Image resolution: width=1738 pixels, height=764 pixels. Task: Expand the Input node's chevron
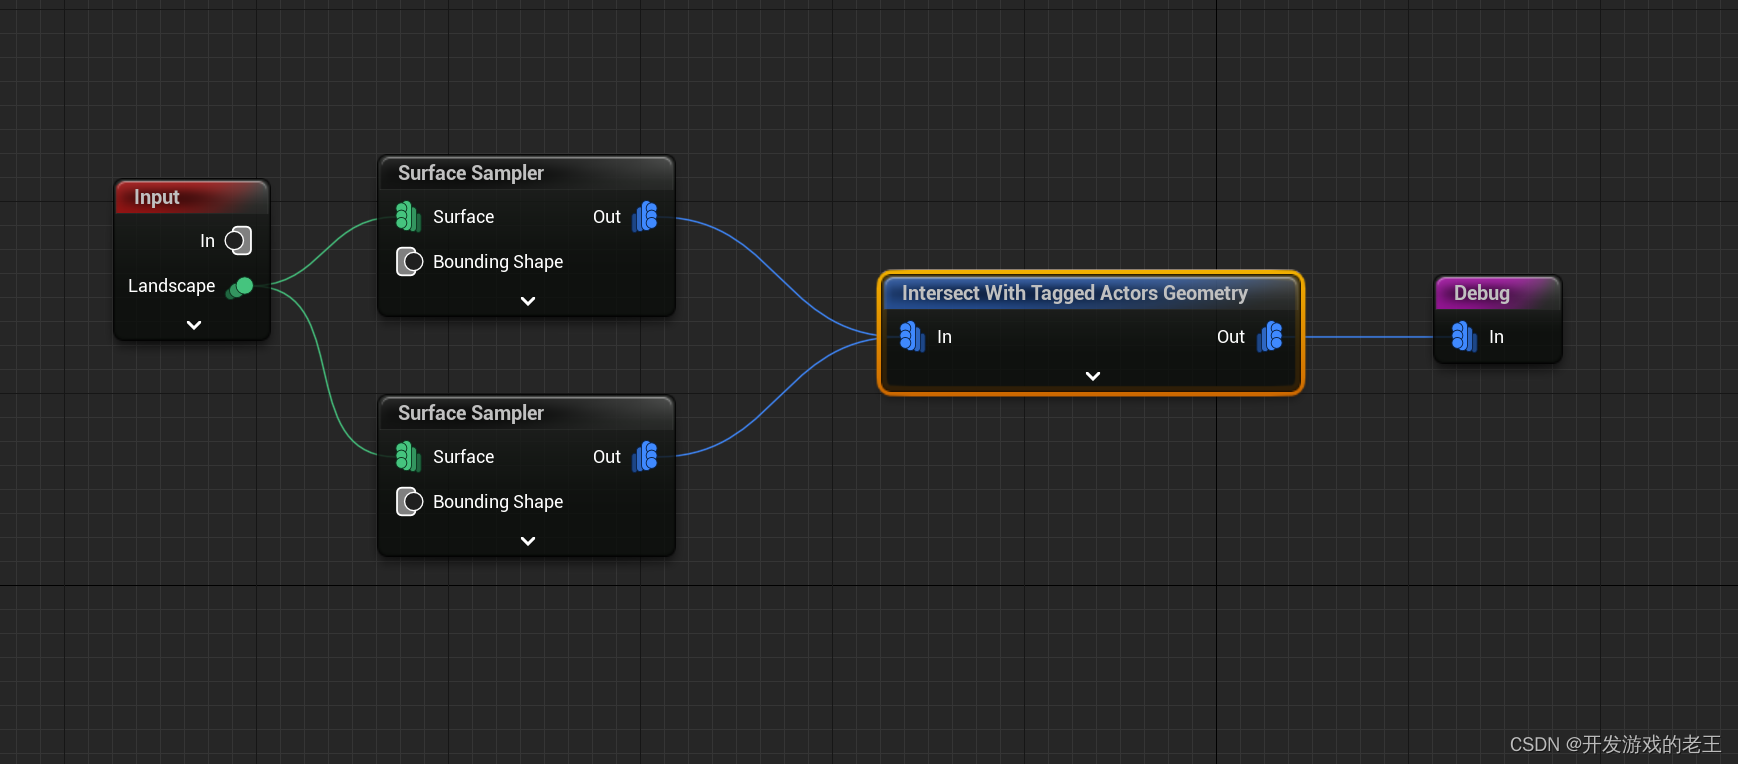(x=194, y=325)
